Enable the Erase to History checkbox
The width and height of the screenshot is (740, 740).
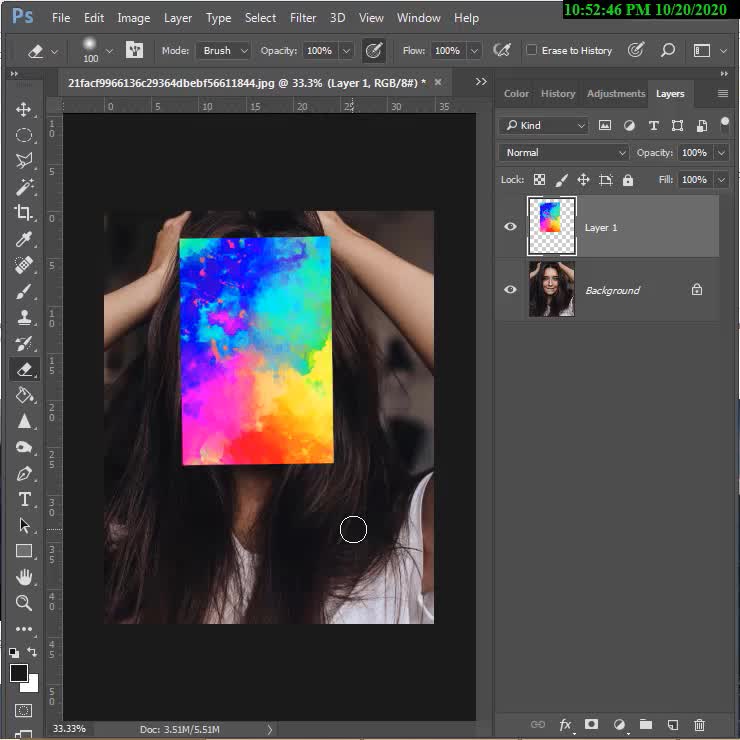click(x=532, y=50)
